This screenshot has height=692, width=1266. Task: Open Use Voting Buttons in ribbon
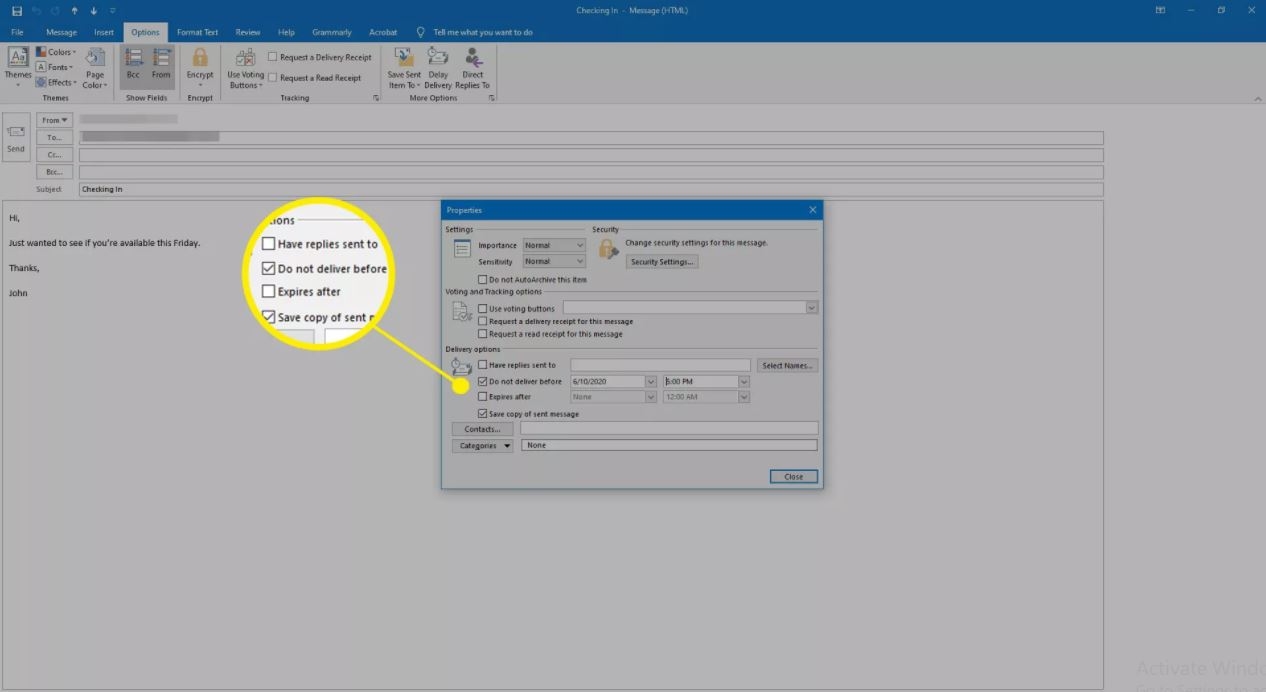(x=245, y=68)
